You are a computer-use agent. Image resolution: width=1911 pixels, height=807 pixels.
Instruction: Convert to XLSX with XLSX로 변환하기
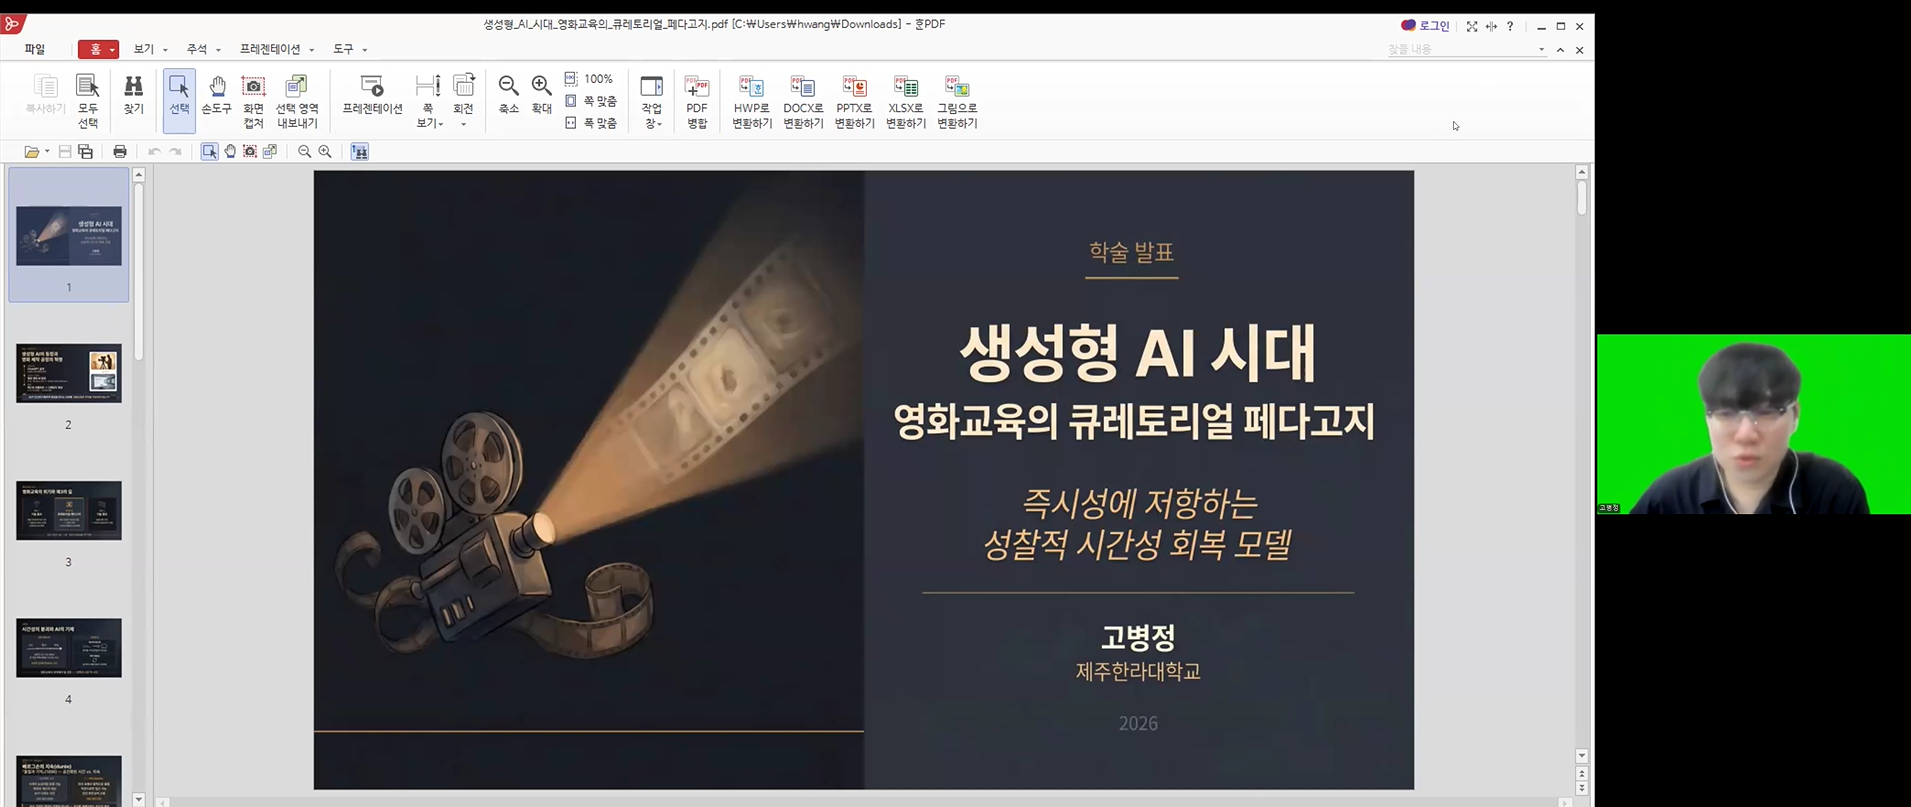point(906,101)
